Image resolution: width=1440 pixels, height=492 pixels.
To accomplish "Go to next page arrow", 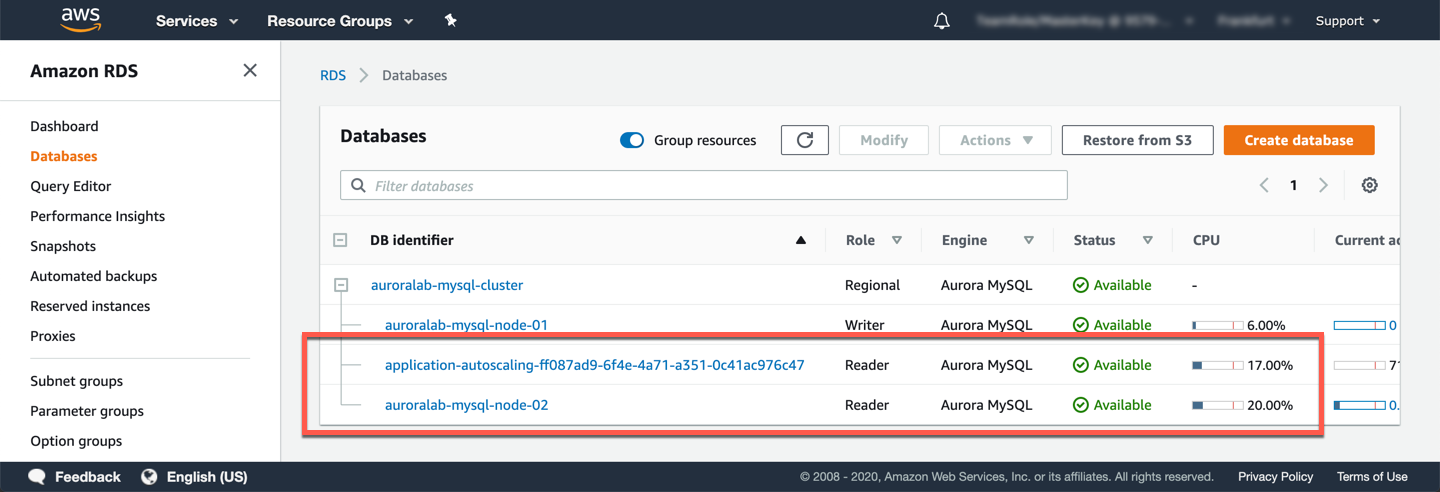I will (1323, 185).
